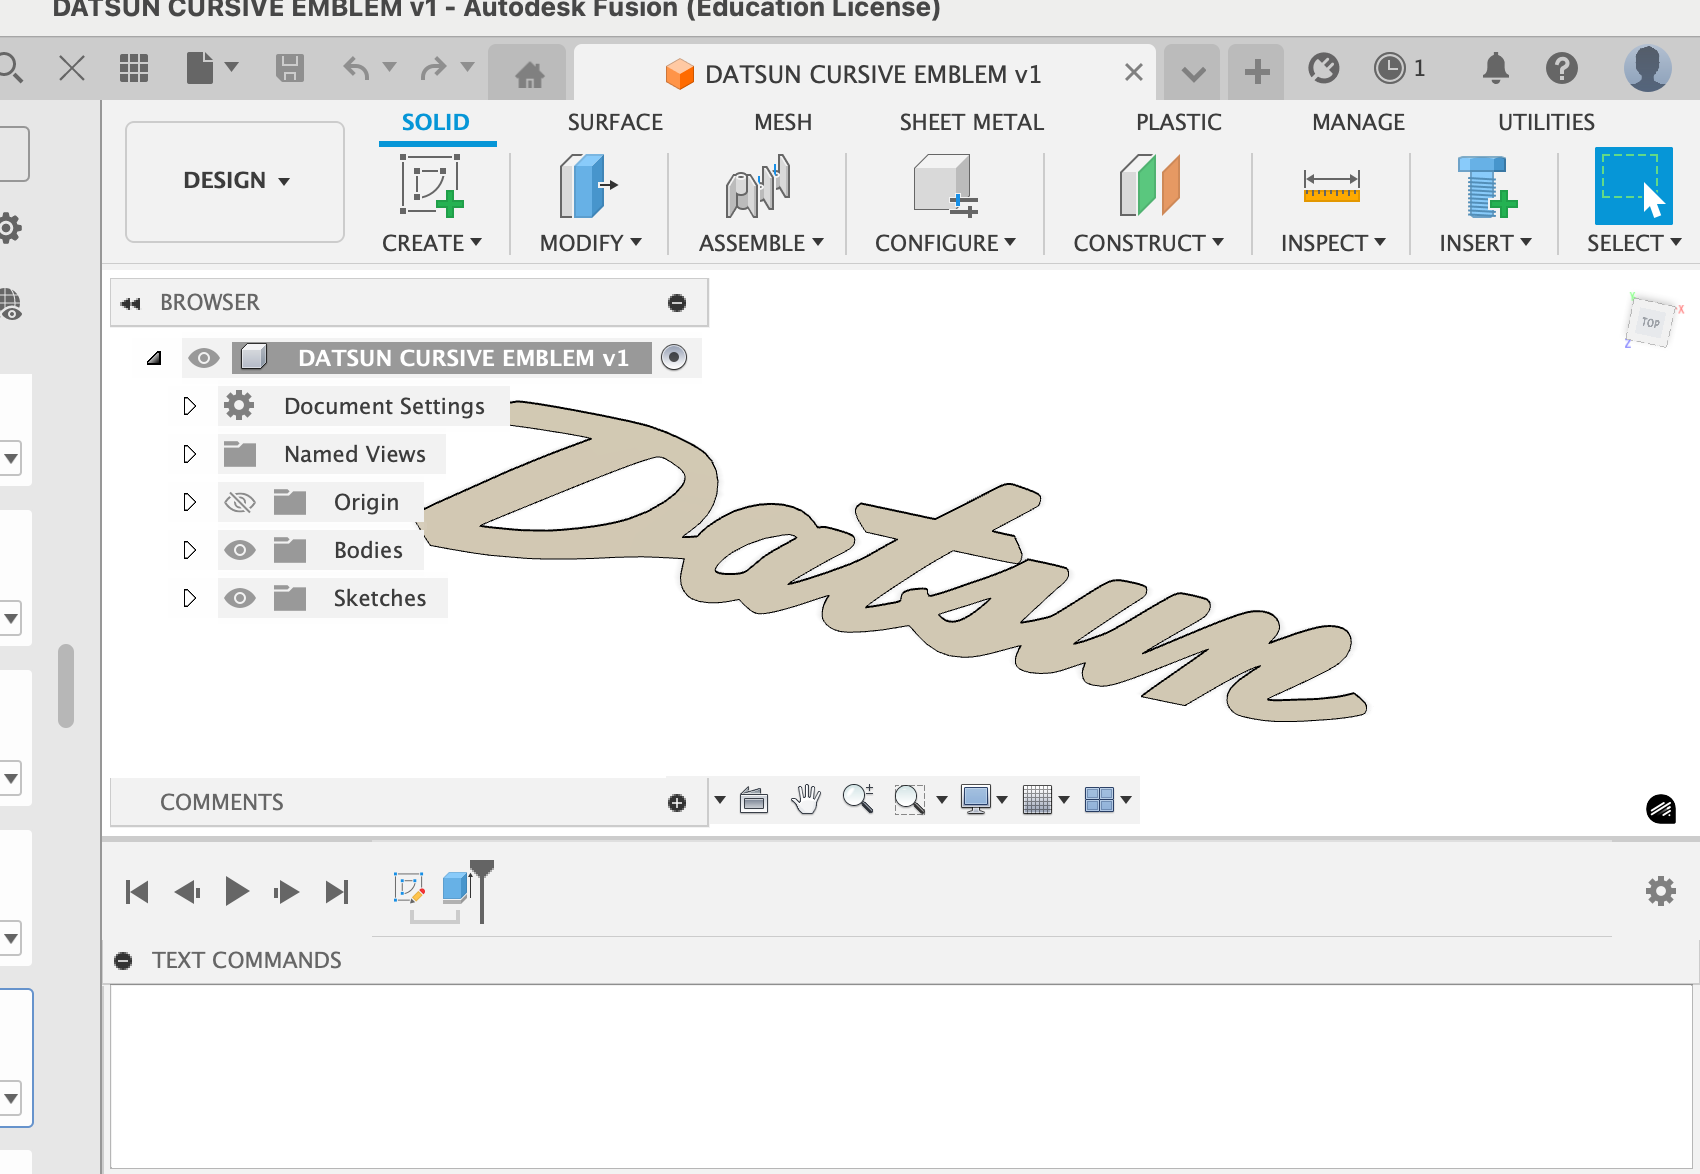Collapse the browser with double-arrow
The height and width of the screenshot is (1174, 1700).
pyautogui.click(x=131, y=303)
